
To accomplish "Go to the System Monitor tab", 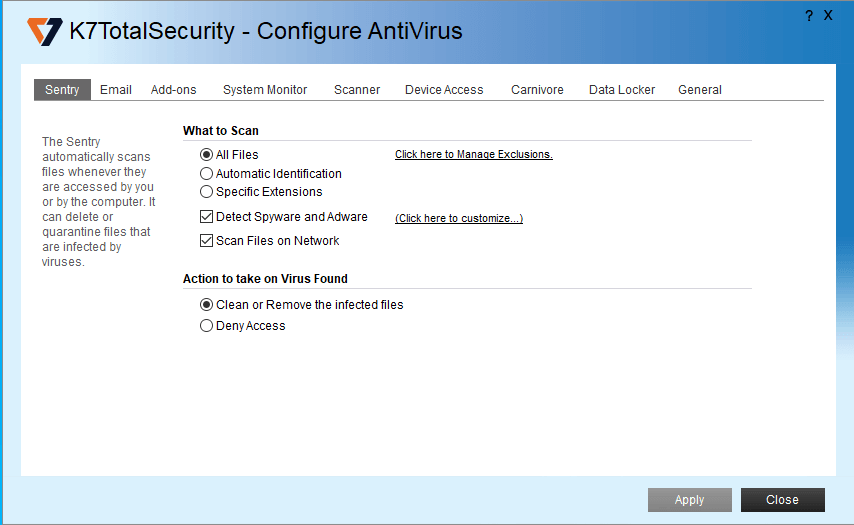I will click(x=265, y=90).
